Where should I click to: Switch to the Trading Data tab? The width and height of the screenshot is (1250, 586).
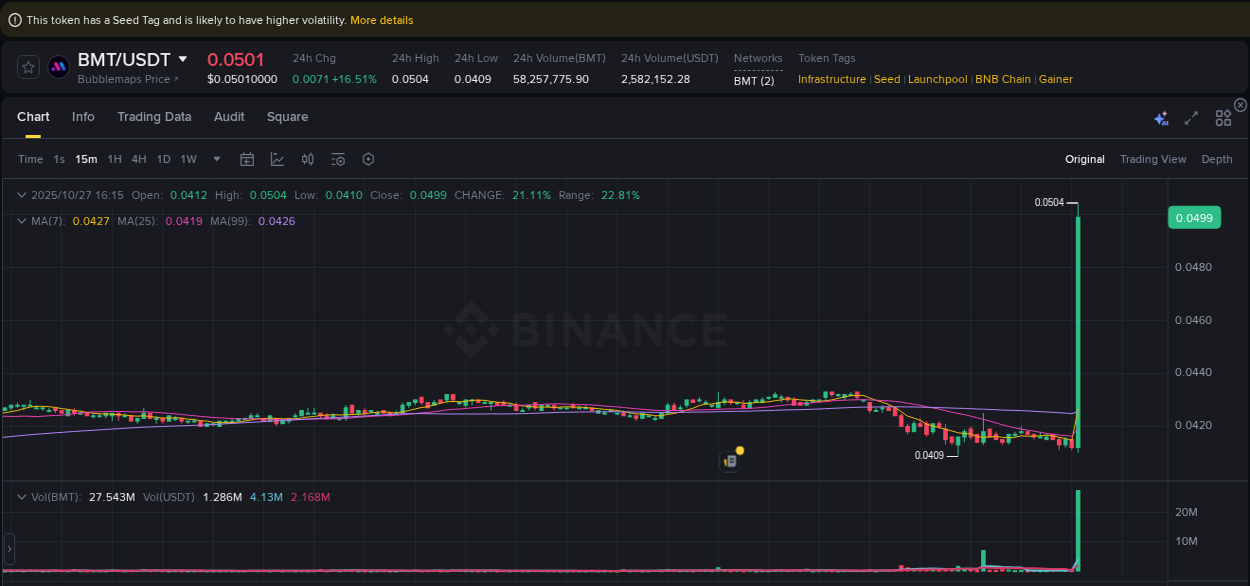(x=154, y=117)
